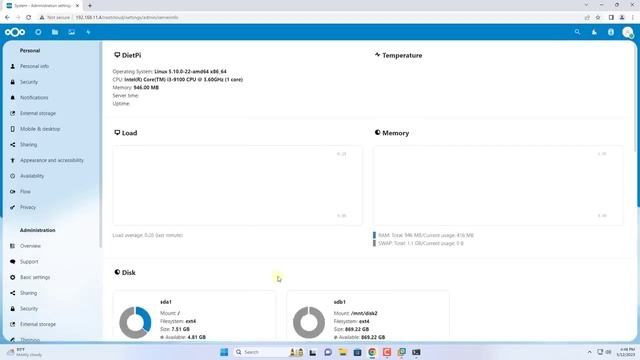
Task: Click the Nextcloud logo in the header
Action: coord(15,32)
